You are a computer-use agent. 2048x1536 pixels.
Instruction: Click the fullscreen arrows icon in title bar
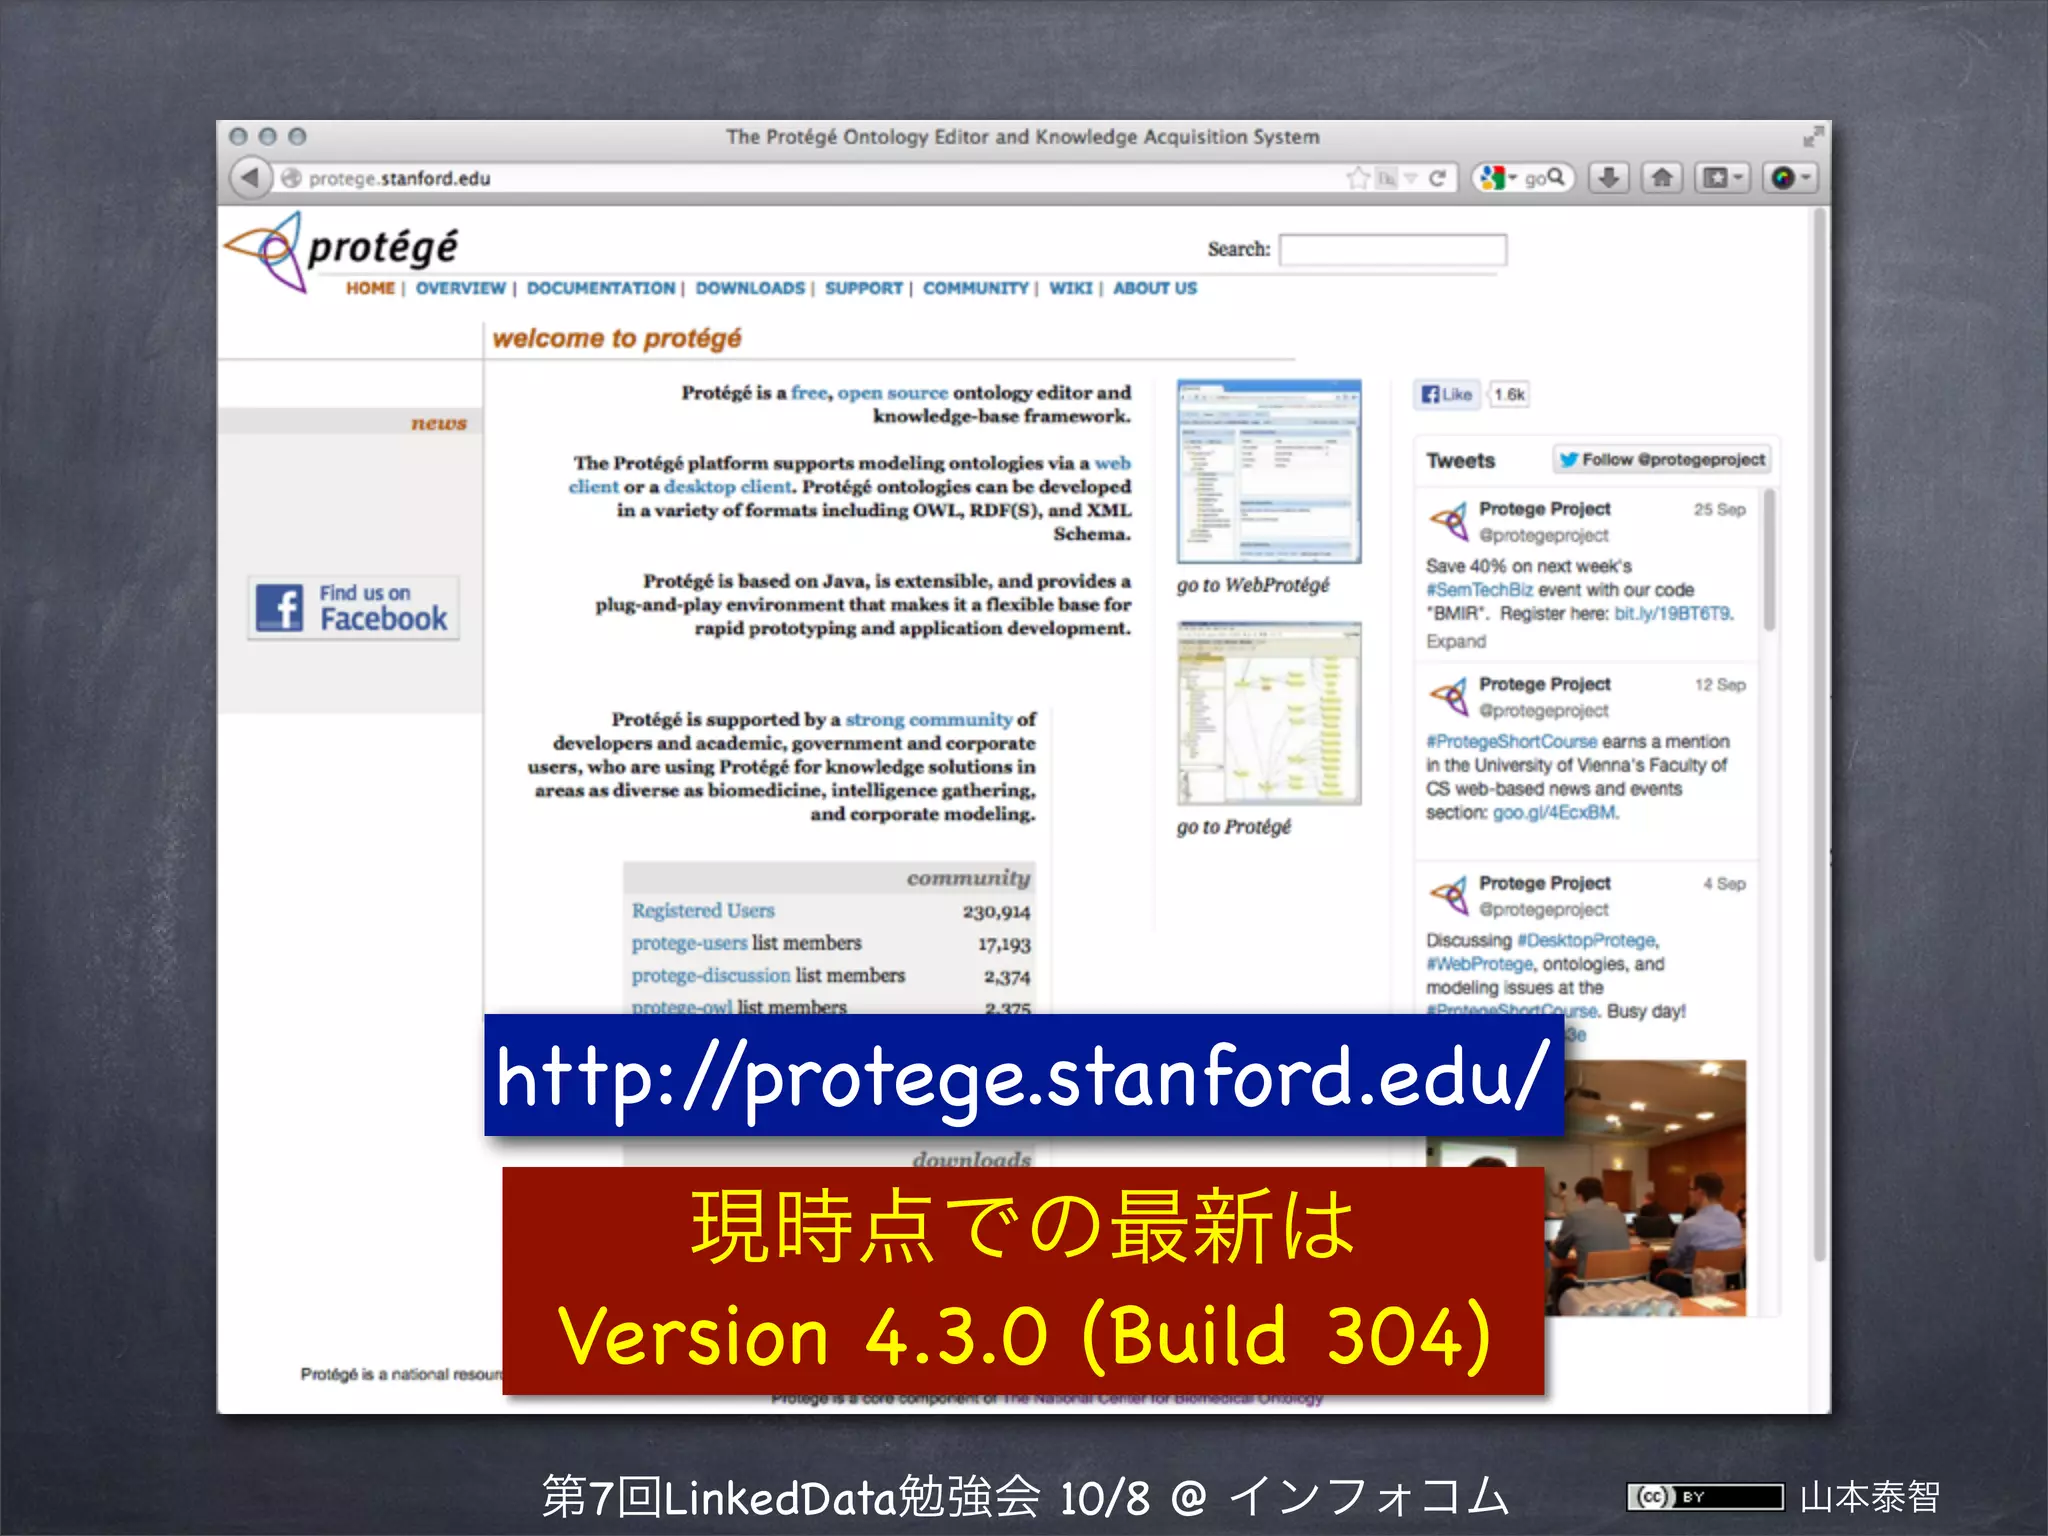point(1813,136)
